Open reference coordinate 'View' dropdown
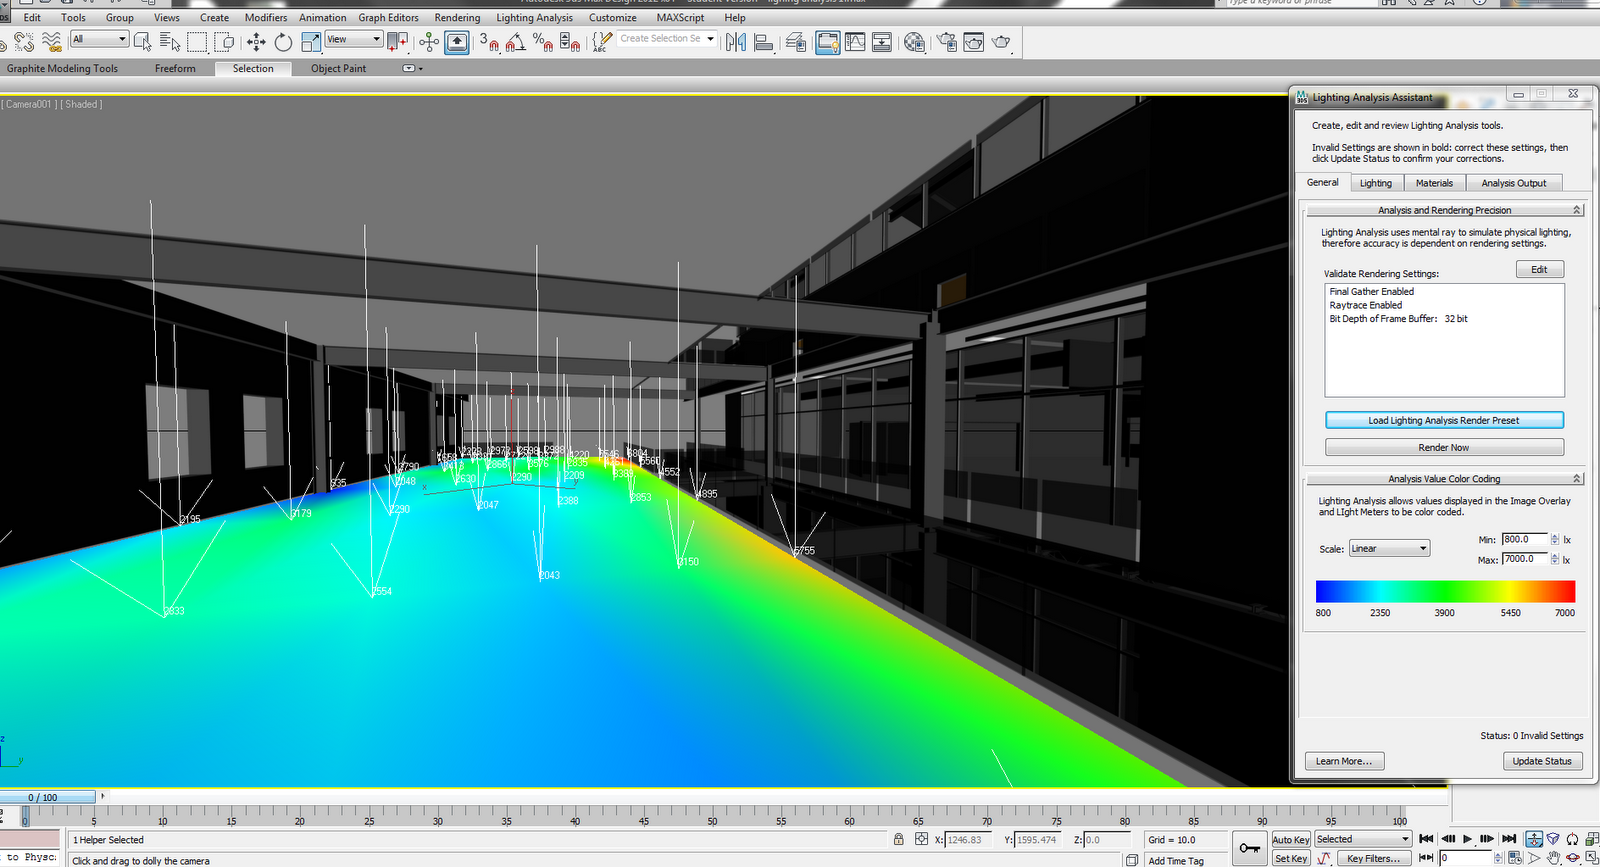This screenshot has width=1600, height=867. point(354,39)
